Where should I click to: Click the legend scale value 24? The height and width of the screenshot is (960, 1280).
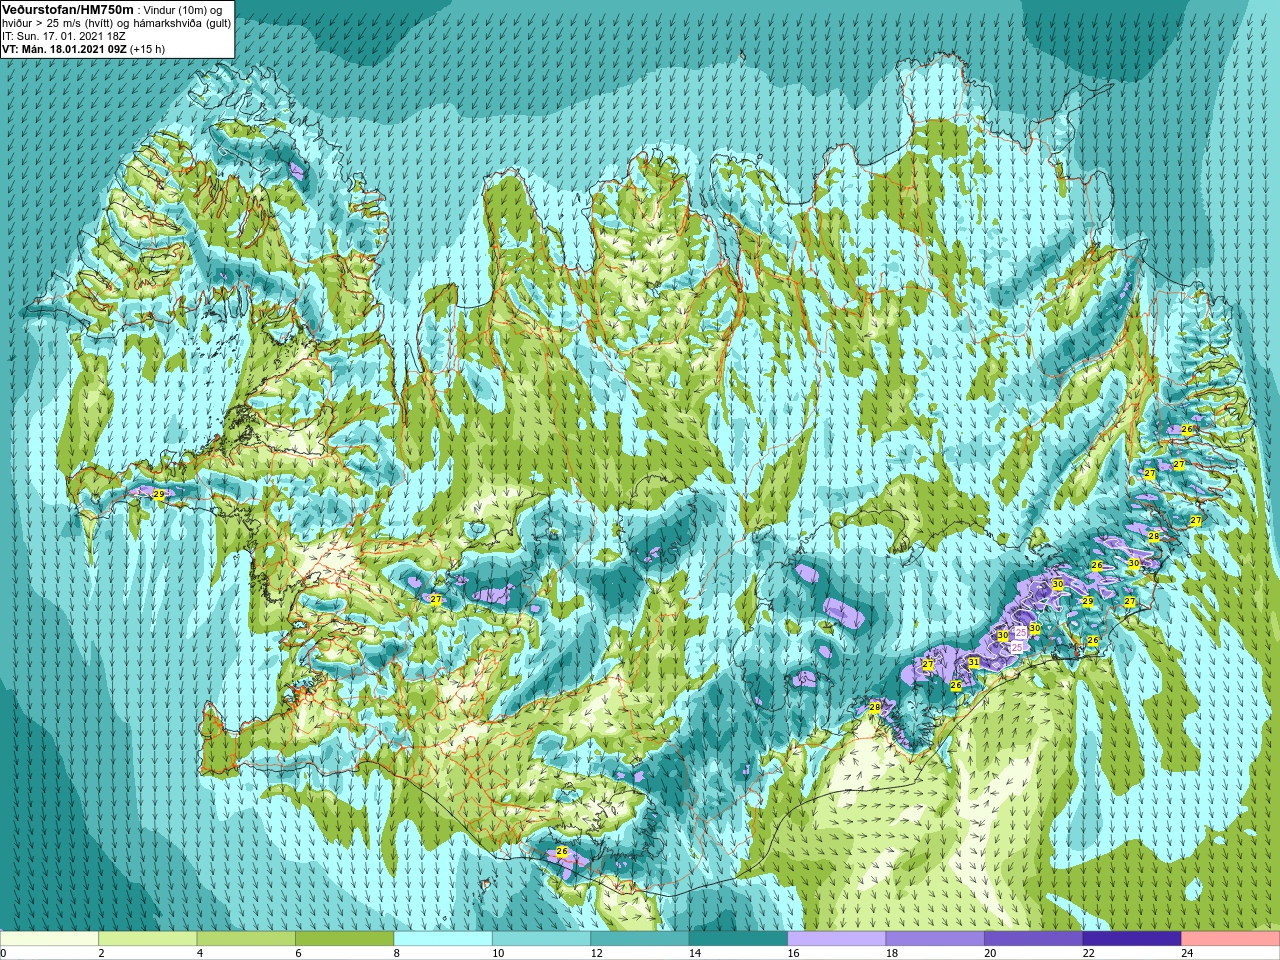click(1188, 953)
